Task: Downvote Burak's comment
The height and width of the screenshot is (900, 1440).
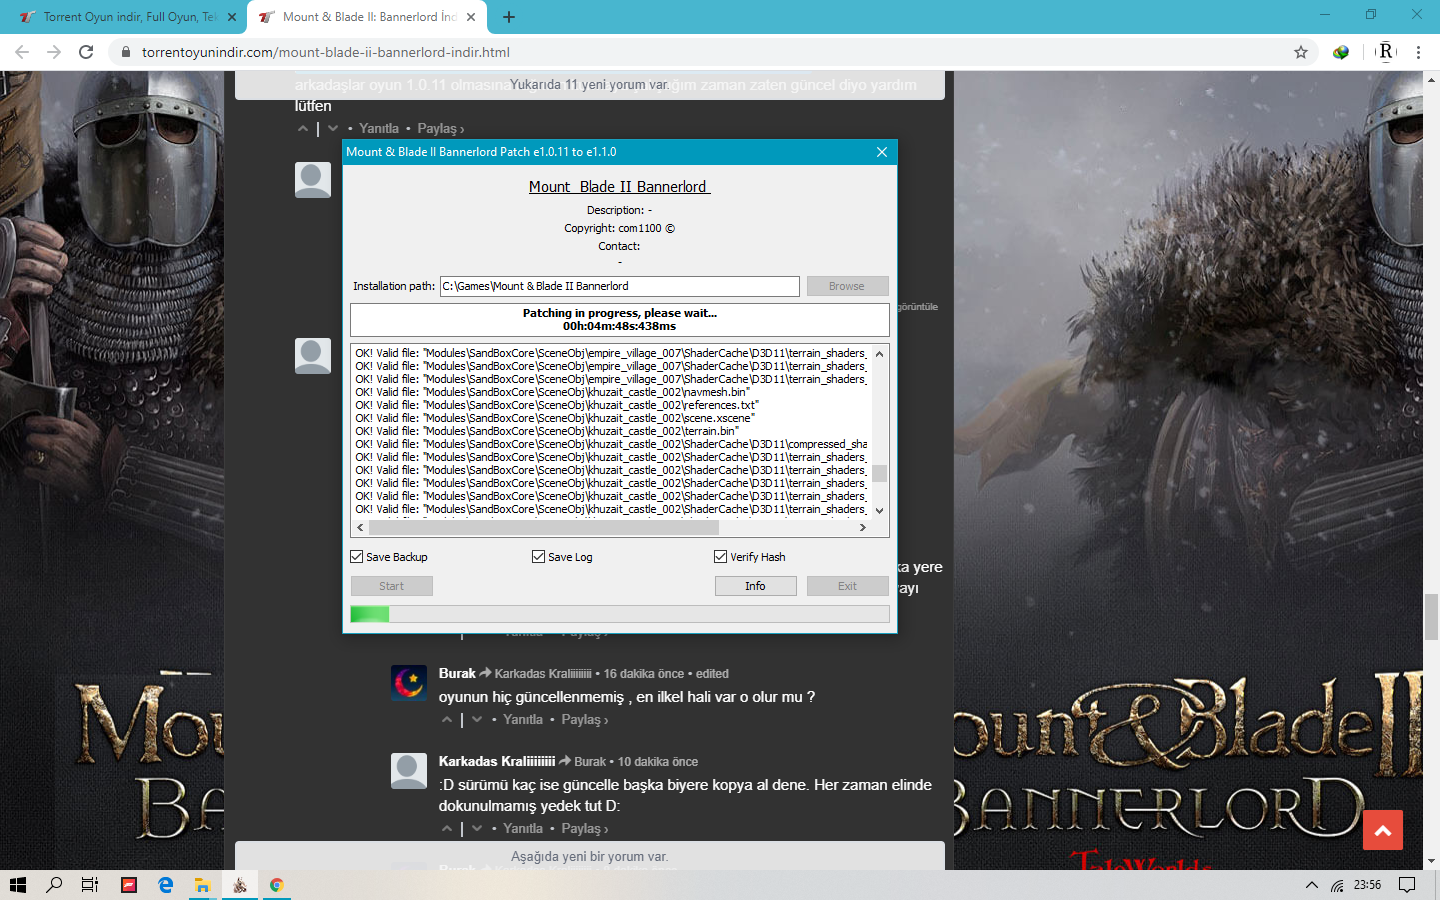Action: 477,719
